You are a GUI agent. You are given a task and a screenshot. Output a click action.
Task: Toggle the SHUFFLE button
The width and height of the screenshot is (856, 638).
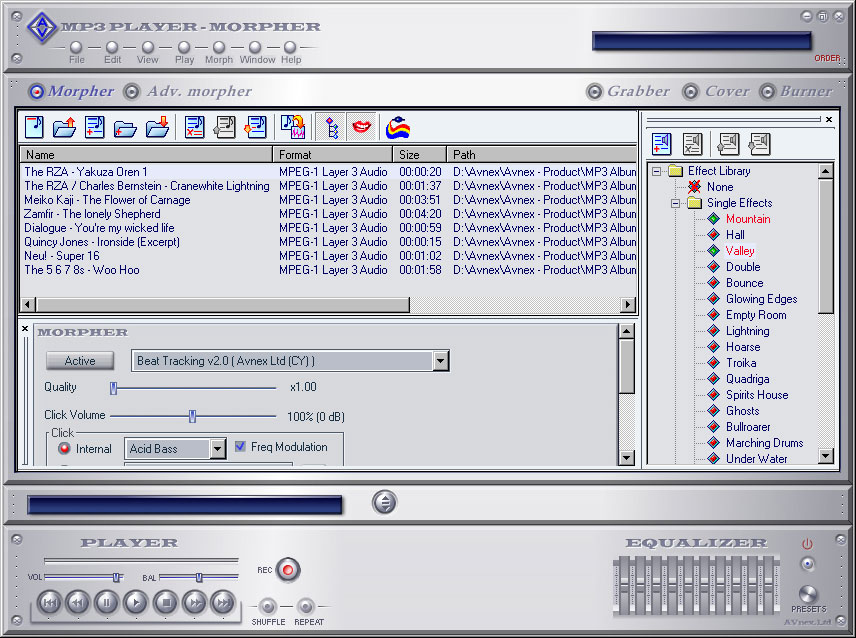268,606
